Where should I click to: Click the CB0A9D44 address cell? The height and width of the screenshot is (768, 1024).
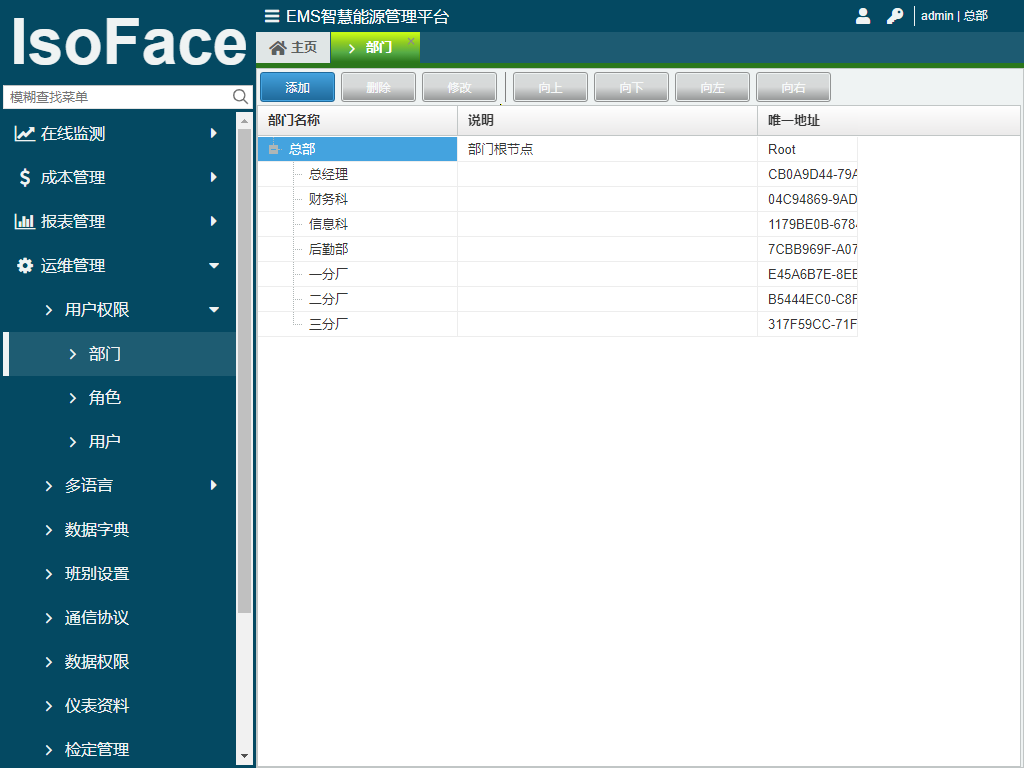[x=807, y=174]
